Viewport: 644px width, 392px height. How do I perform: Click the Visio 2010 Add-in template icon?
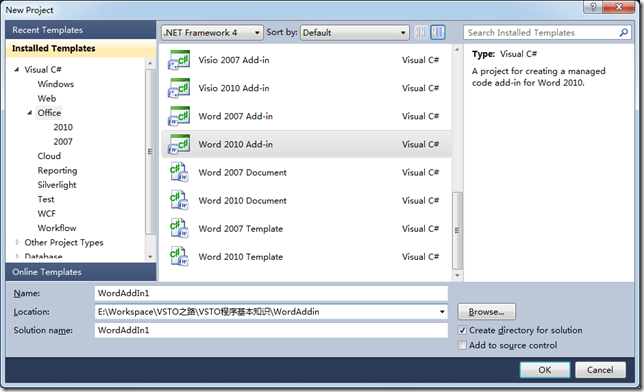179,88
